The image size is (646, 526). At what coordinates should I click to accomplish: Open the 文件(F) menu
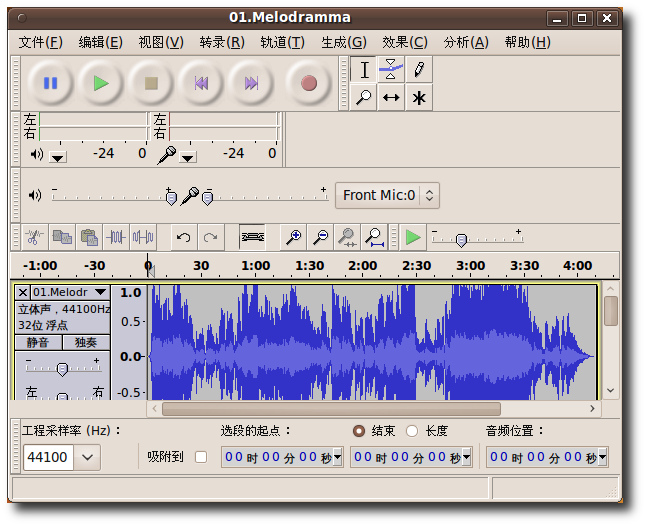tap(40, 42)
